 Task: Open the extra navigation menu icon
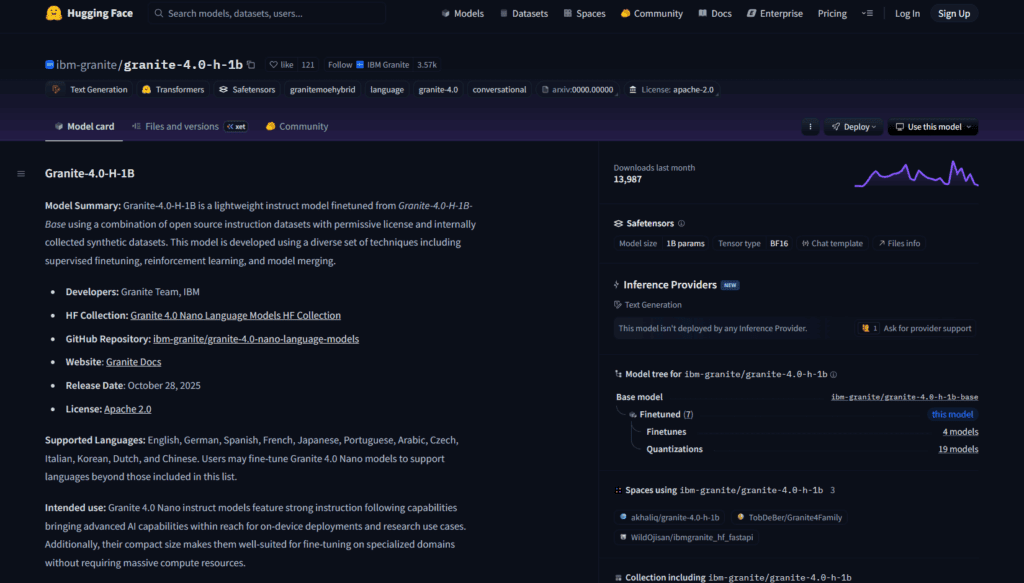pyautogui.click(x=867, y=13)
